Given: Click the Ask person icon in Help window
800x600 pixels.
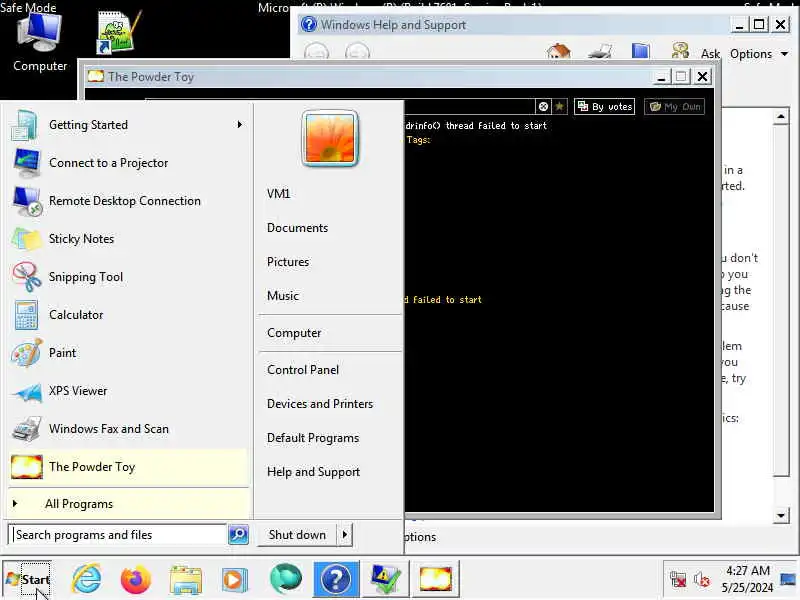Looking at the screenshot, I should pyautogui.click(x=681, y=51).
